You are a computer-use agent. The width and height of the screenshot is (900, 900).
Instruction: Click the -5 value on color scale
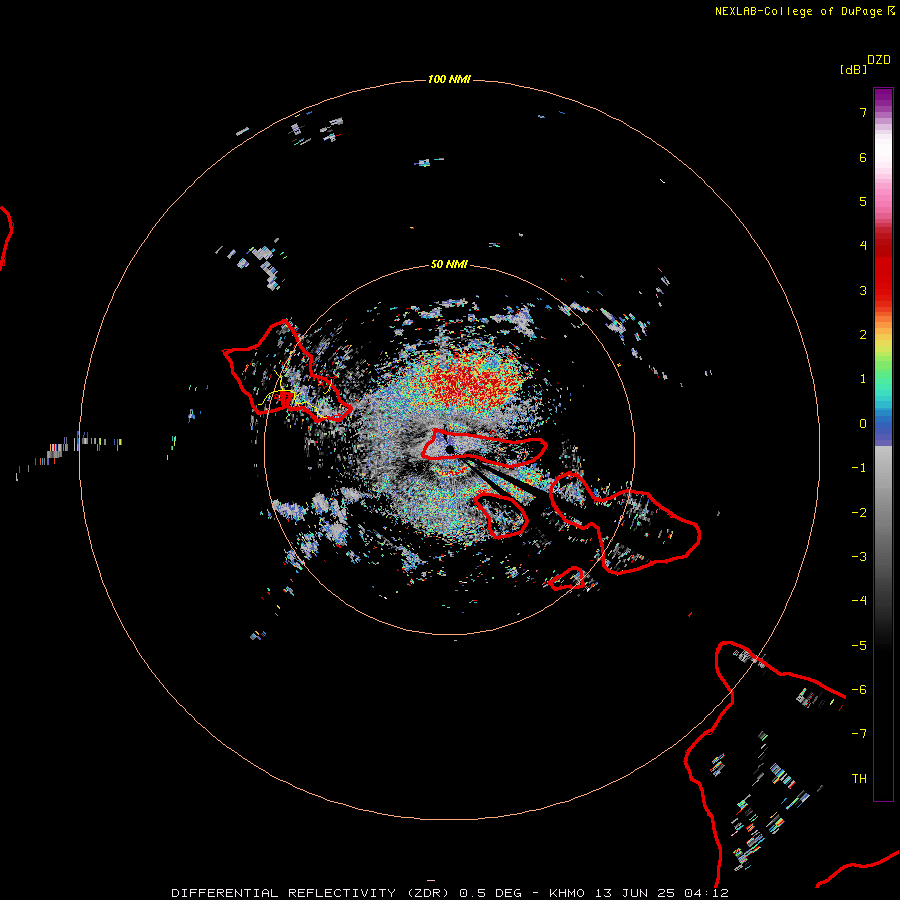[859, 646]
